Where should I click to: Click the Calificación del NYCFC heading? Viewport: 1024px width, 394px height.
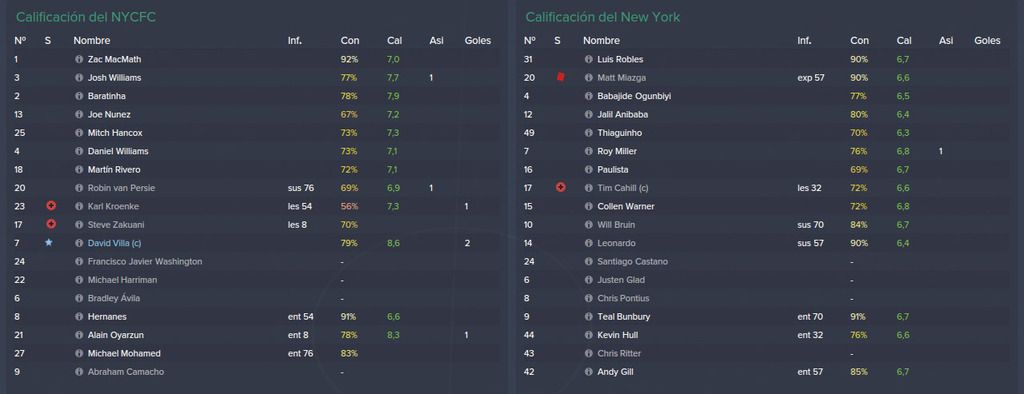(x=86, y=17)
